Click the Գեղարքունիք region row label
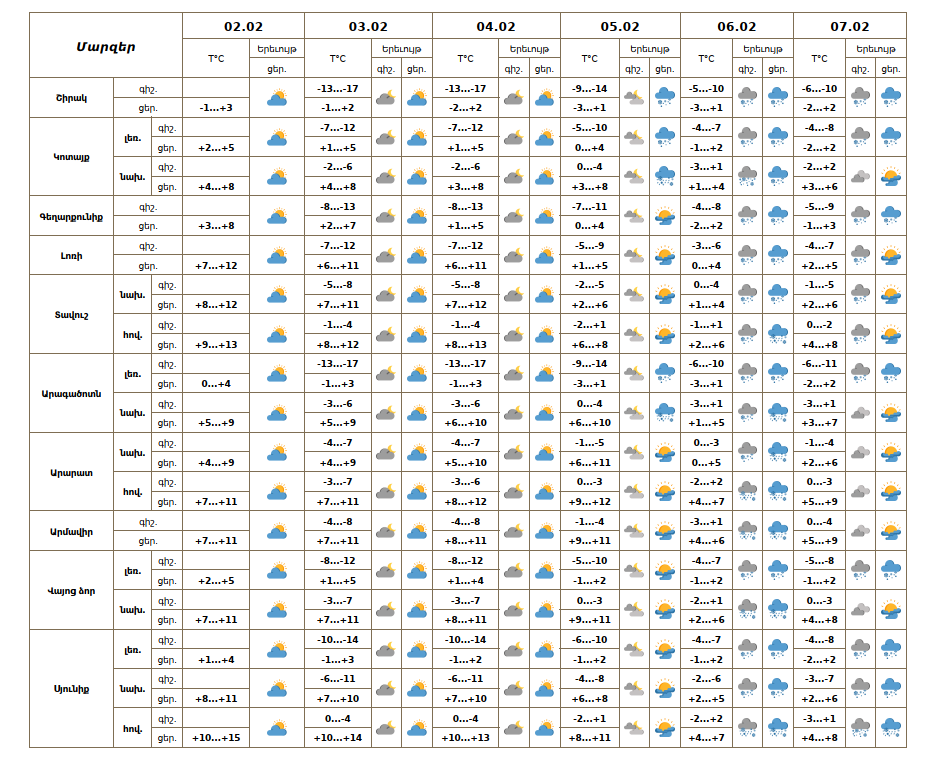The image size is (930, 762). 72,216
